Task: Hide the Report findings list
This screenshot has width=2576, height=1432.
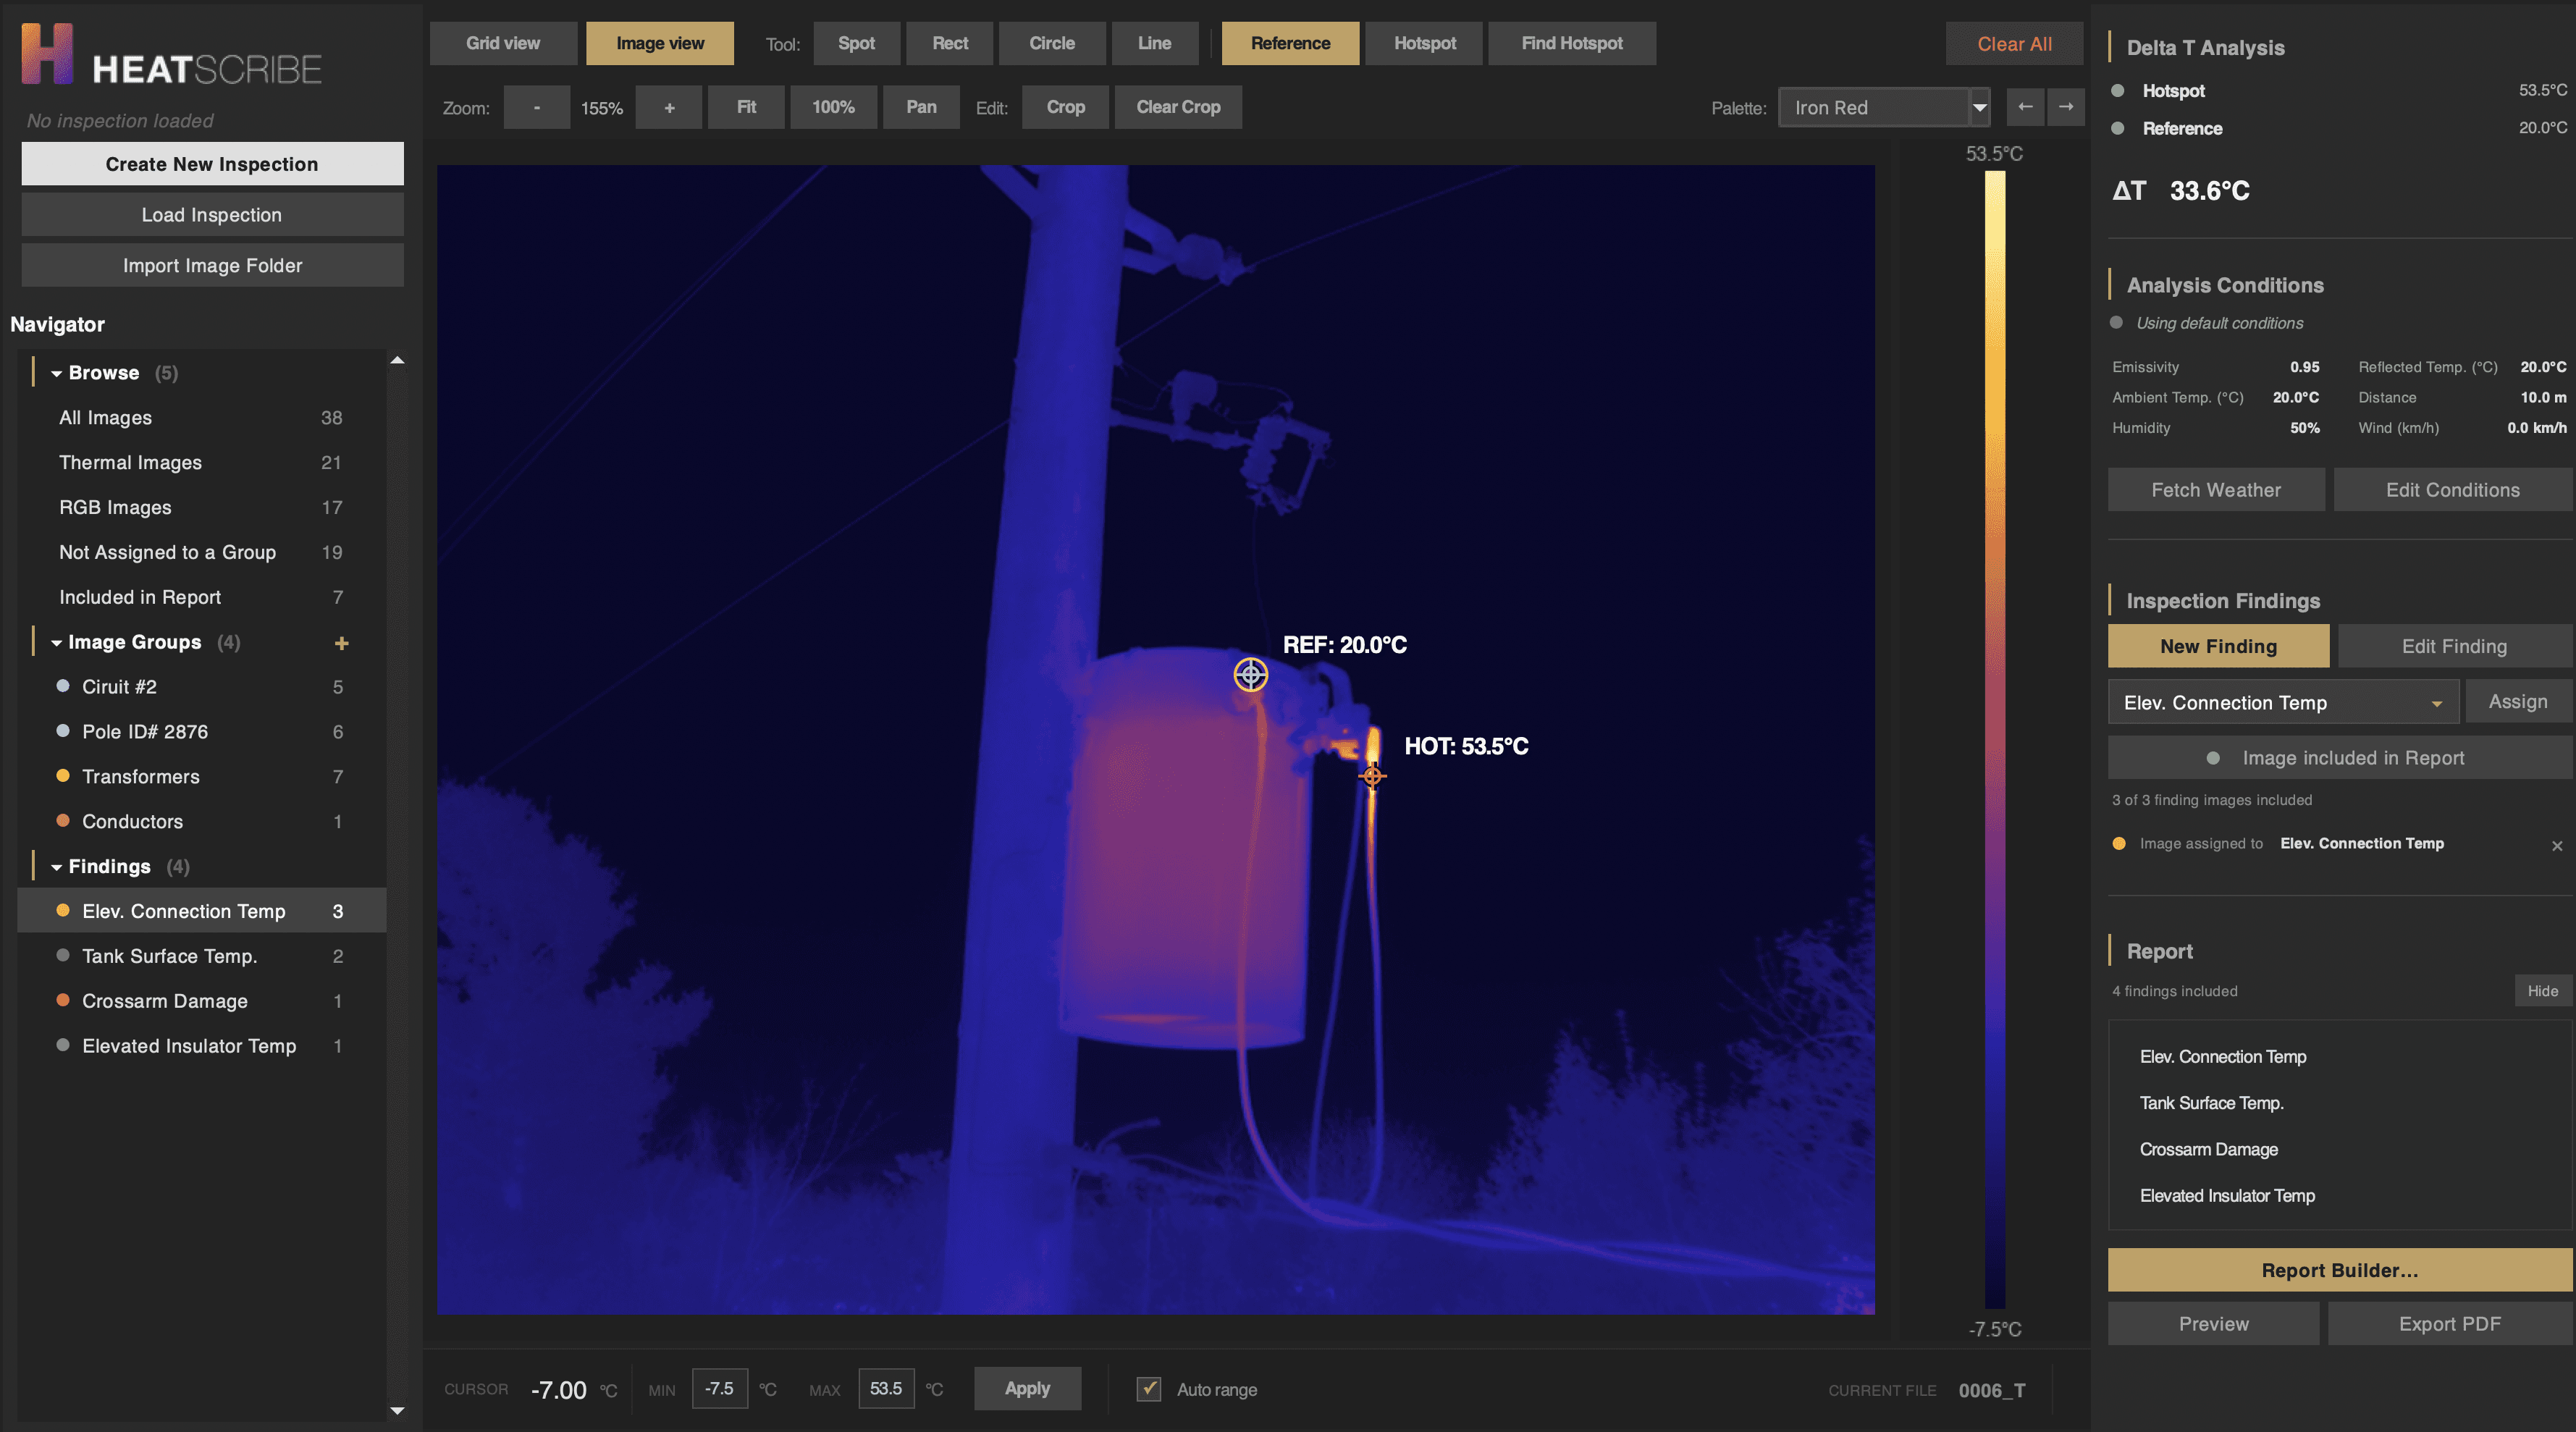Action: (x=2542, y=990)
